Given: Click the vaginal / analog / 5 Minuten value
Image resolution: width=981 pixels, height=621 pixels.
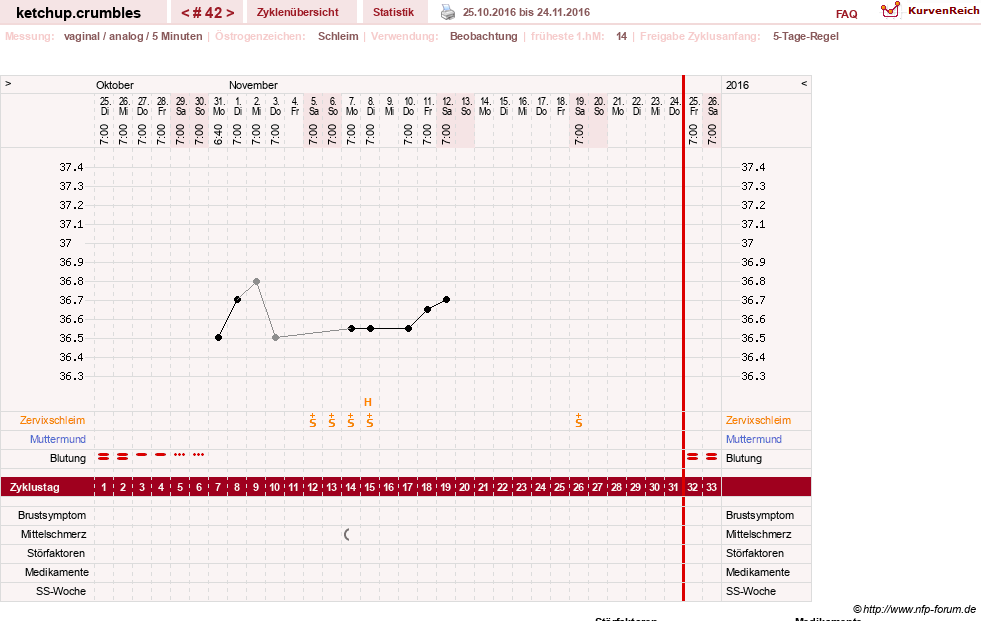Looking at the screenshot, I should coord(133,36).
